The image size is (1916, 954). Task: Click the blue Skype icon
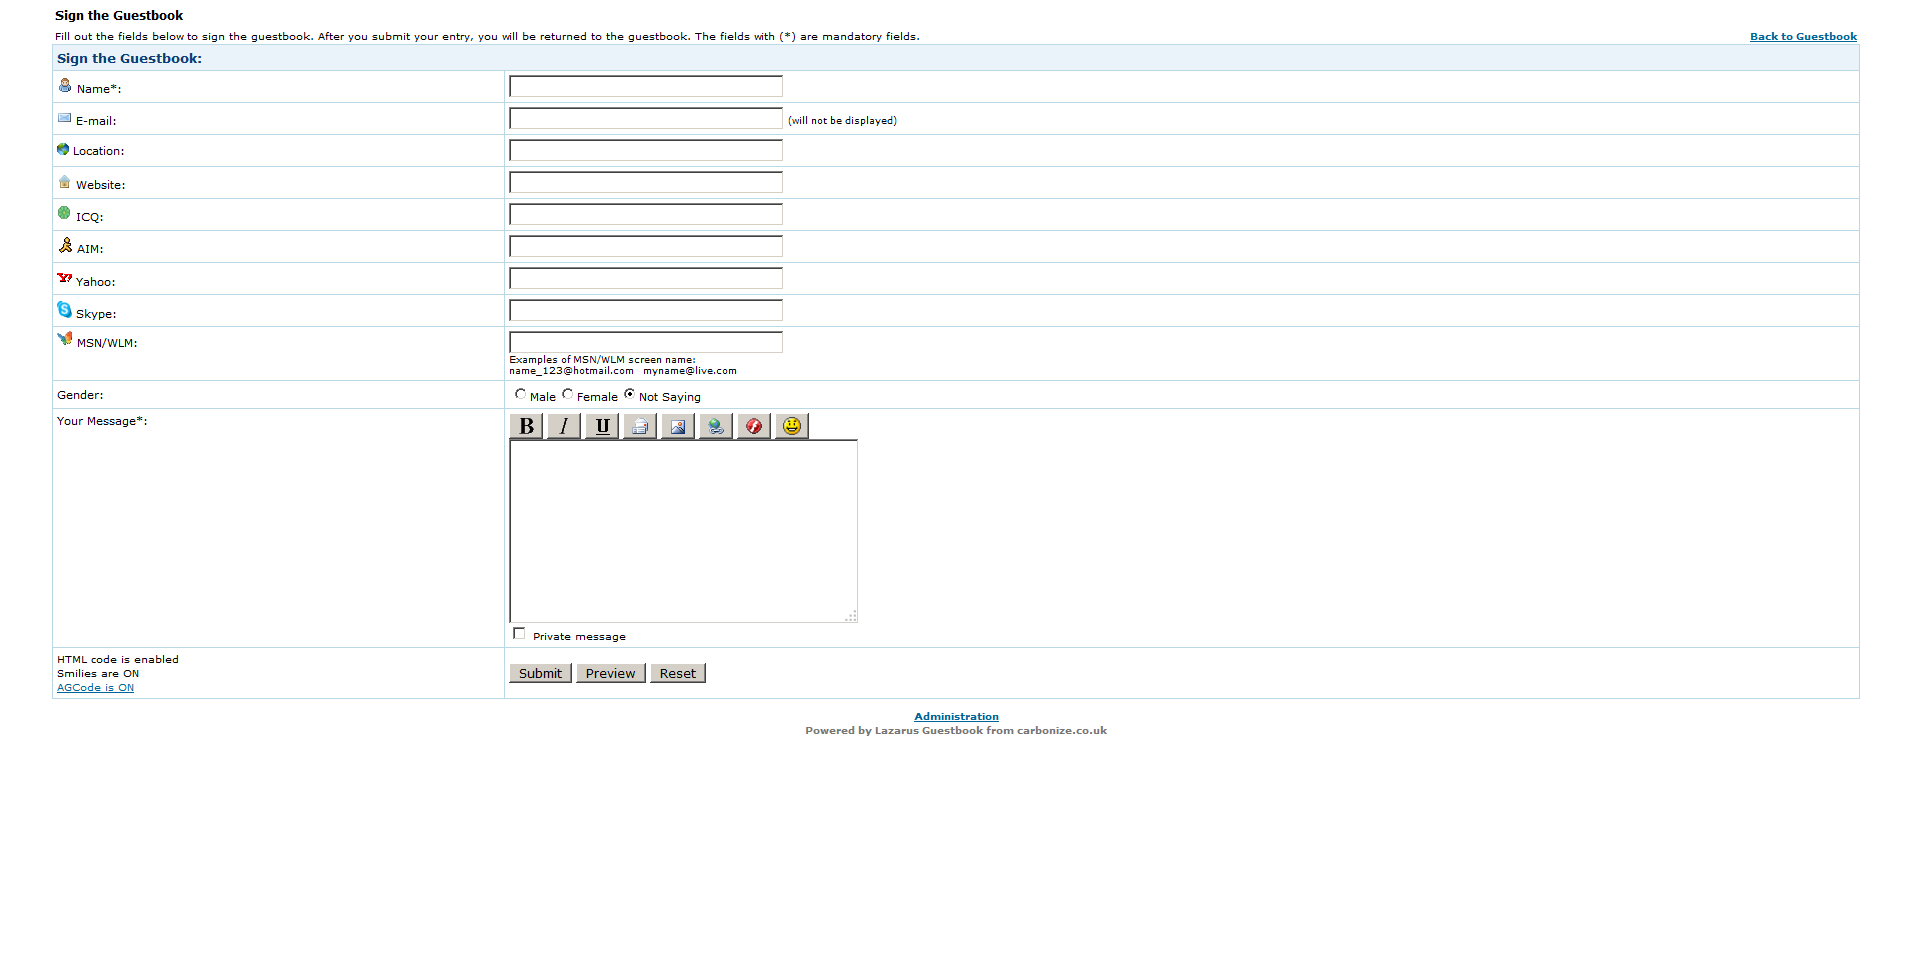coord(64,310)
